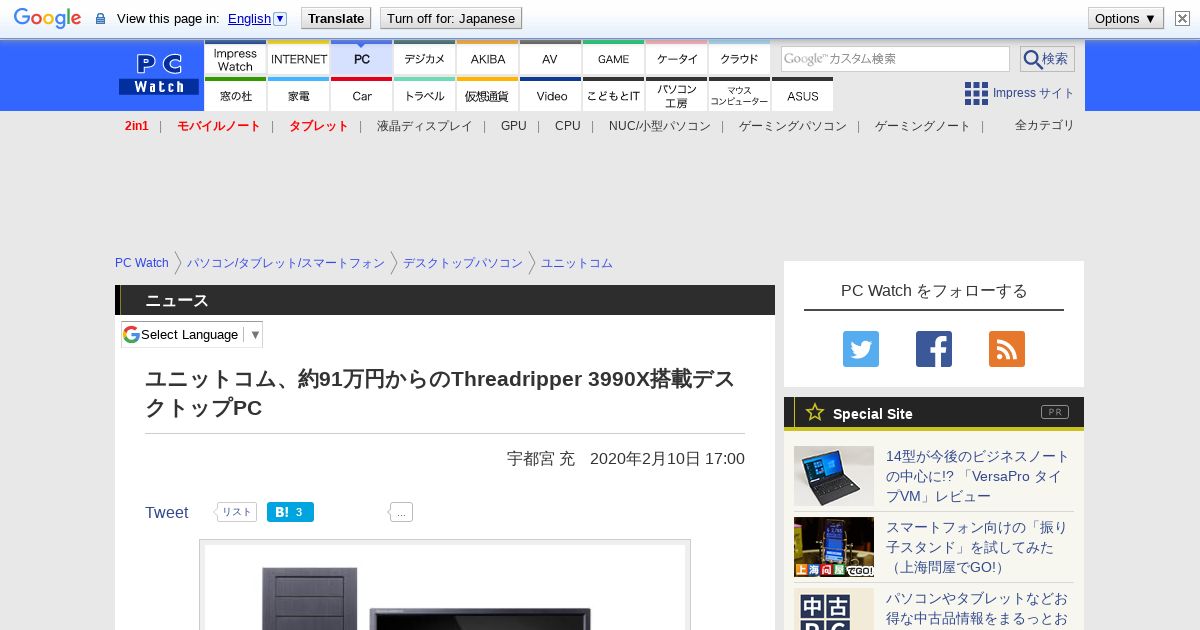Click the VersaPro laptop thumbnail
This screenshot has width=1200, height=630.
pyautogui.click(x=834, y=476)
